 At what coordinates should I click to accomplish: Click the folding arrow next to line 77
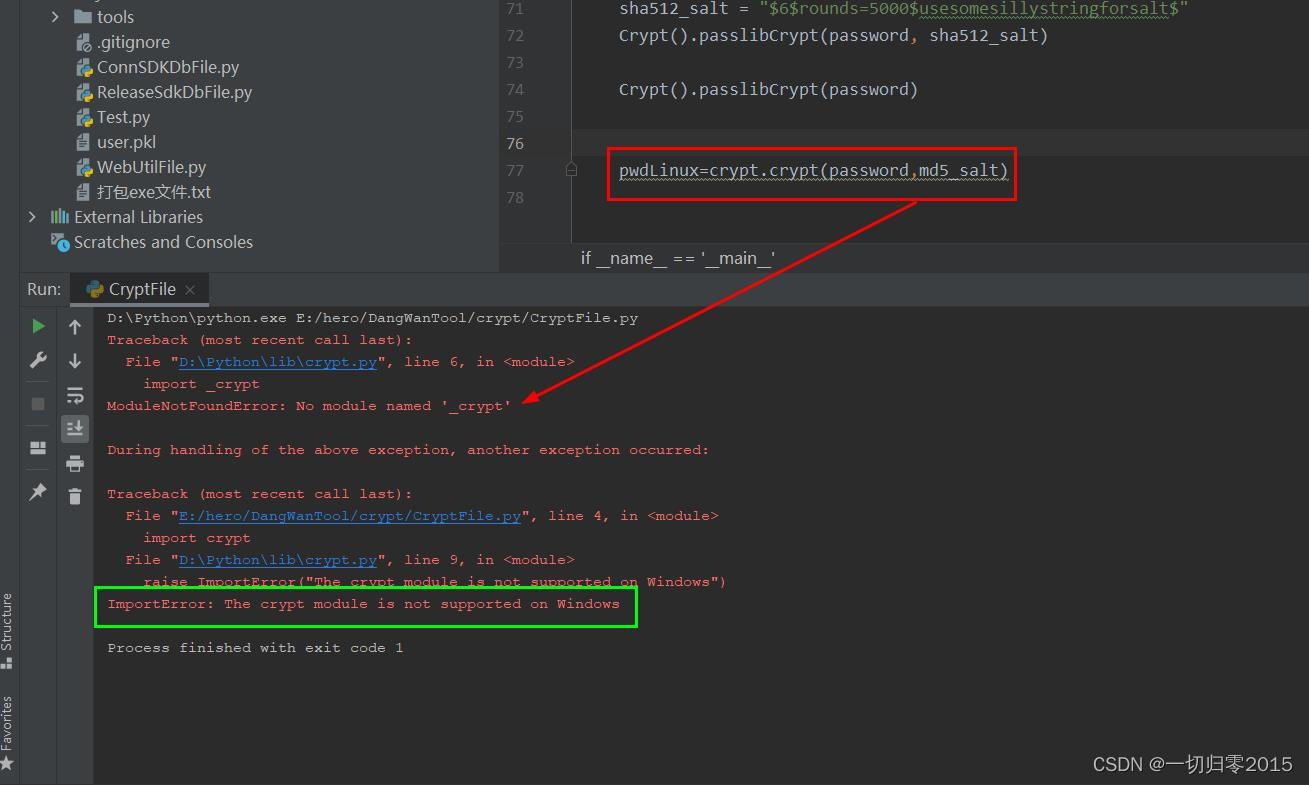tap(571, 169)
